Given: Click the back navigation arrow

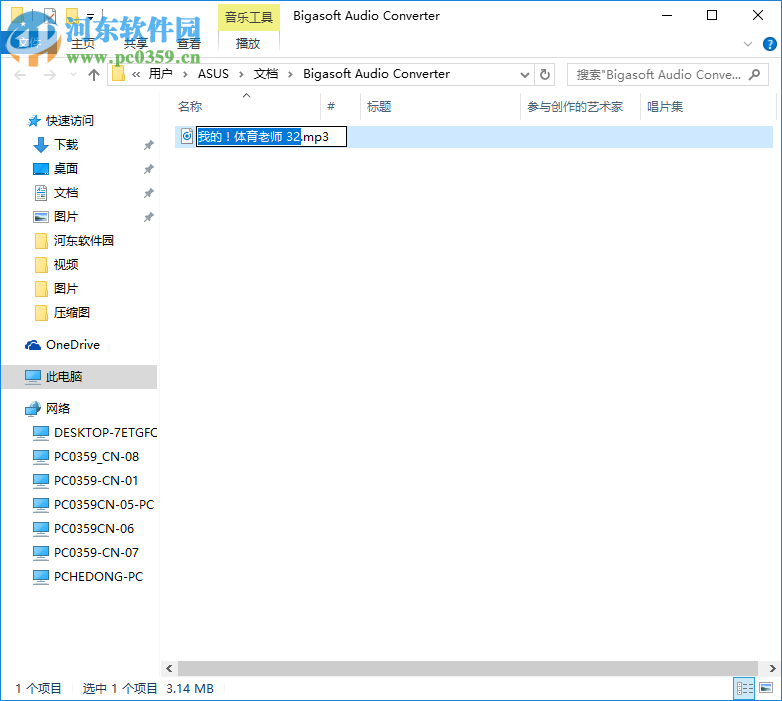Looking at the screenshot, I should (x=20, y=75).
